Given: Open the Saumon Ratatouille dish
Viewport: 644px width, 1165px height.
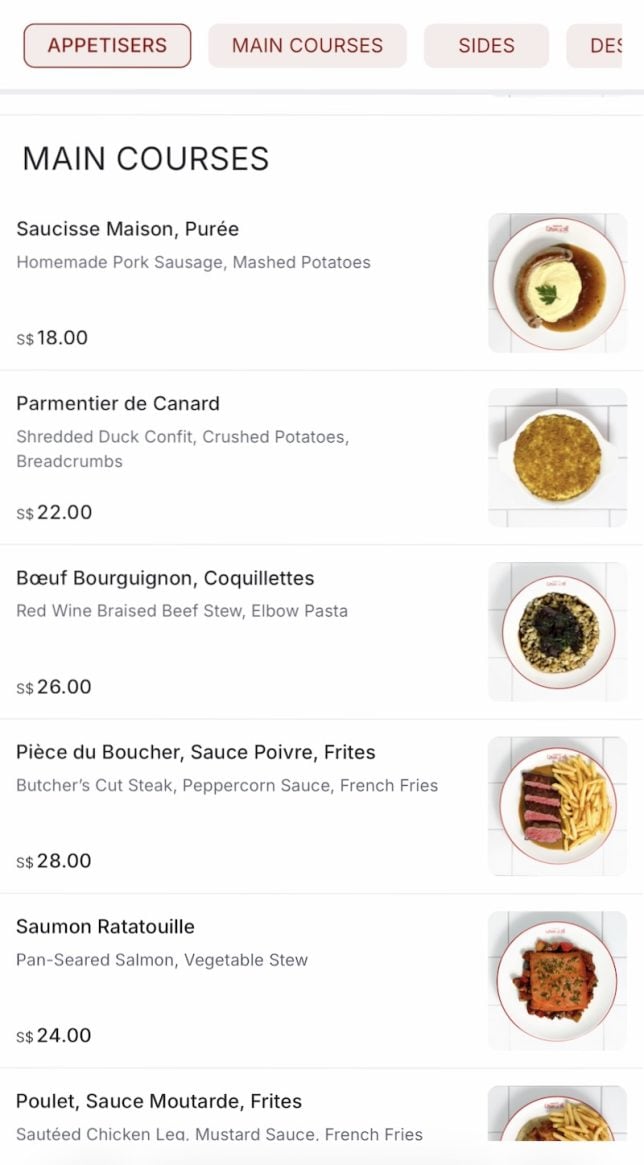Looking at the screenshot, I should pos(105,926).
